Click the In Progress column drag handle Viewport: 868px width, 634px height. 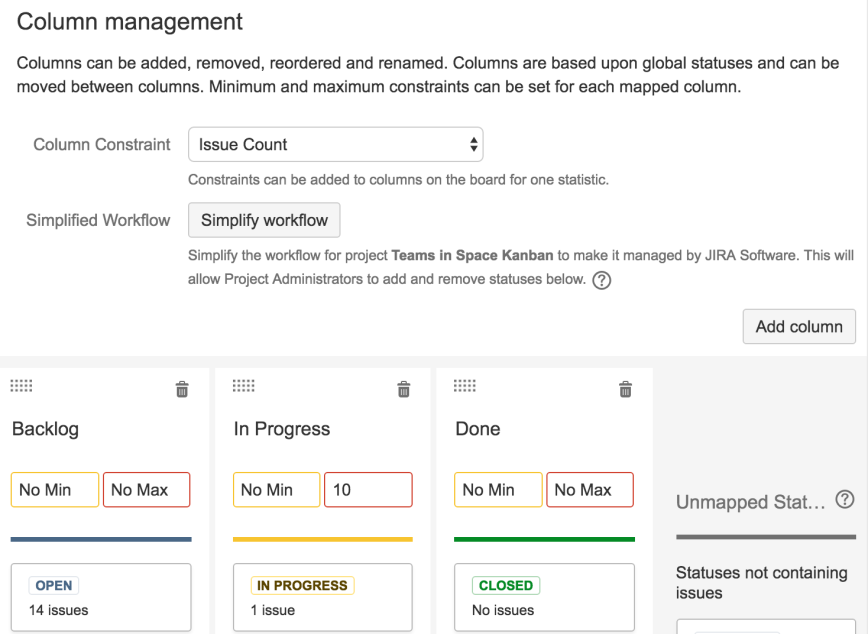pyautogui.click(x=243, y=386)
